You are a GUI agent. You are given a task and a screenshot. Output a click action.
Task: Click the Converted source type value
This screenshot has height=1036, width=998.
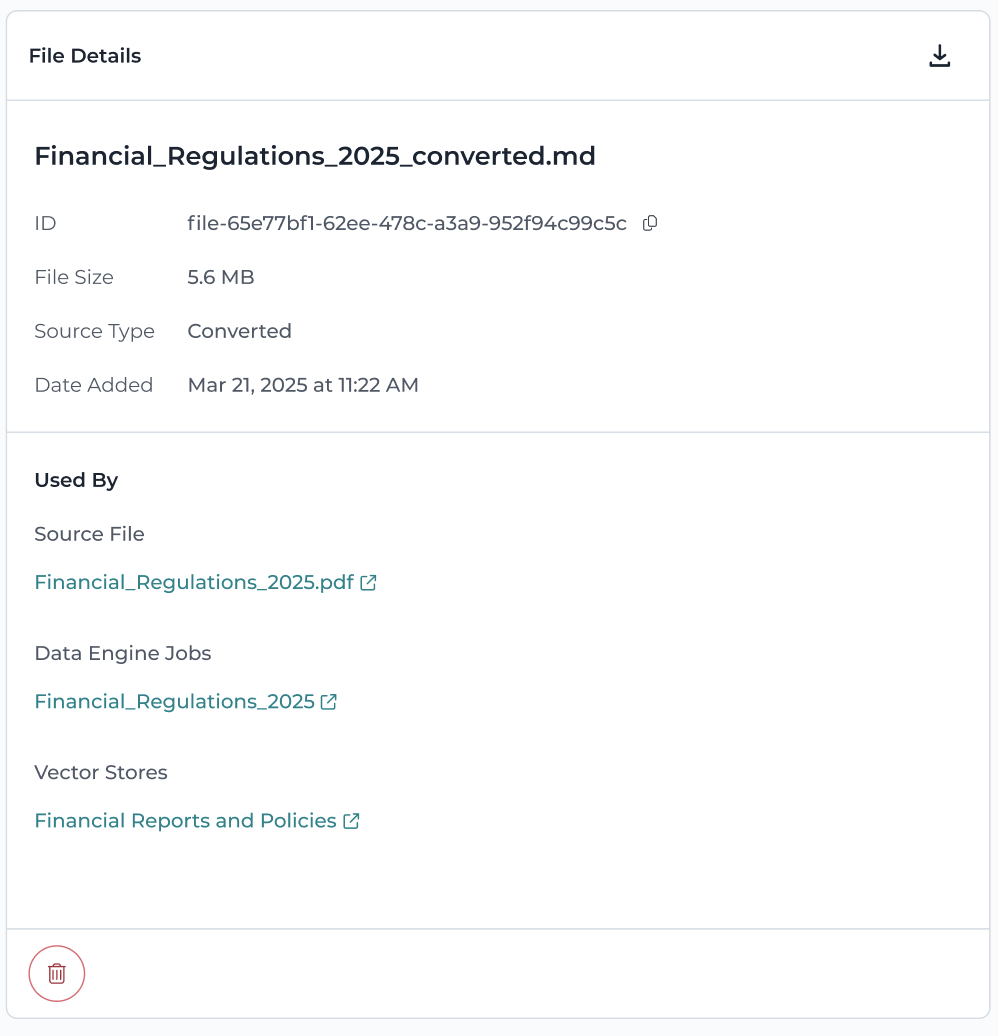pyautogui.click(x=239, y=330)
